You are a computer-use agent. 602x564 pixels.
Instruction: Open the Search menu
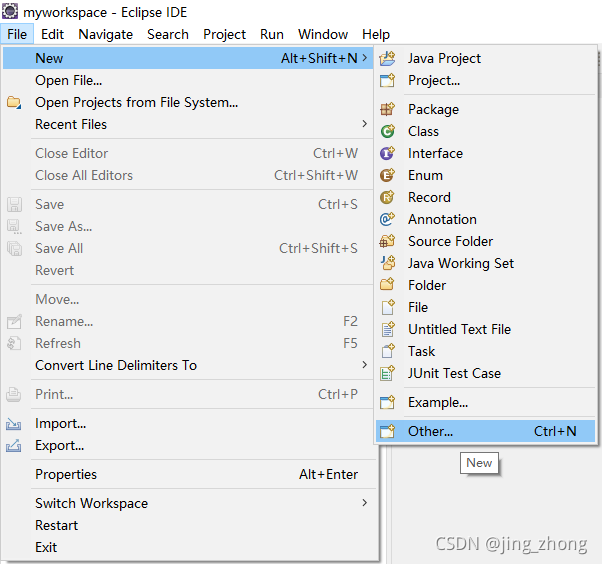[x=168, y=34]
